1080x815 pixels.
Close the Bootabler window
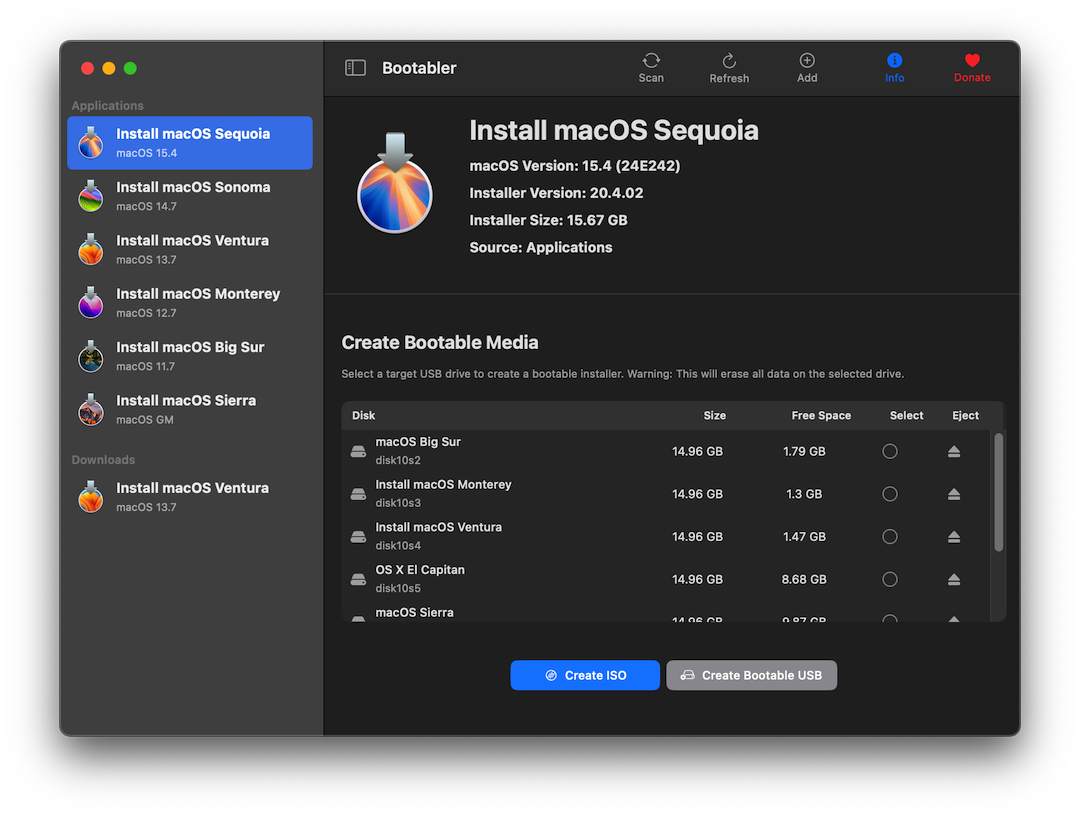pyautogui.click(x=87, y=68)
